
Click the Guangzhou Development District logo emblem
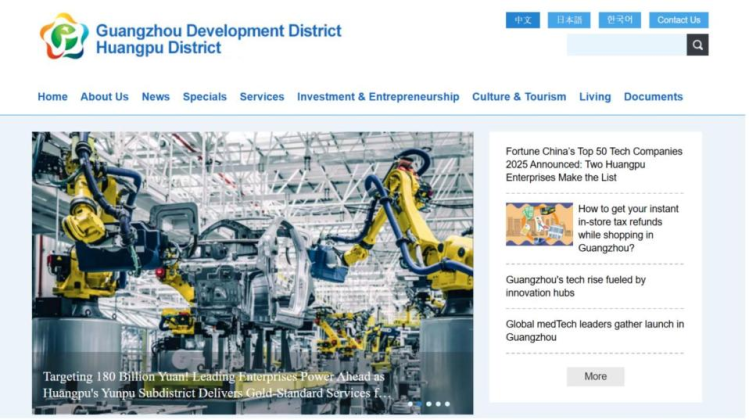point(64,35)
